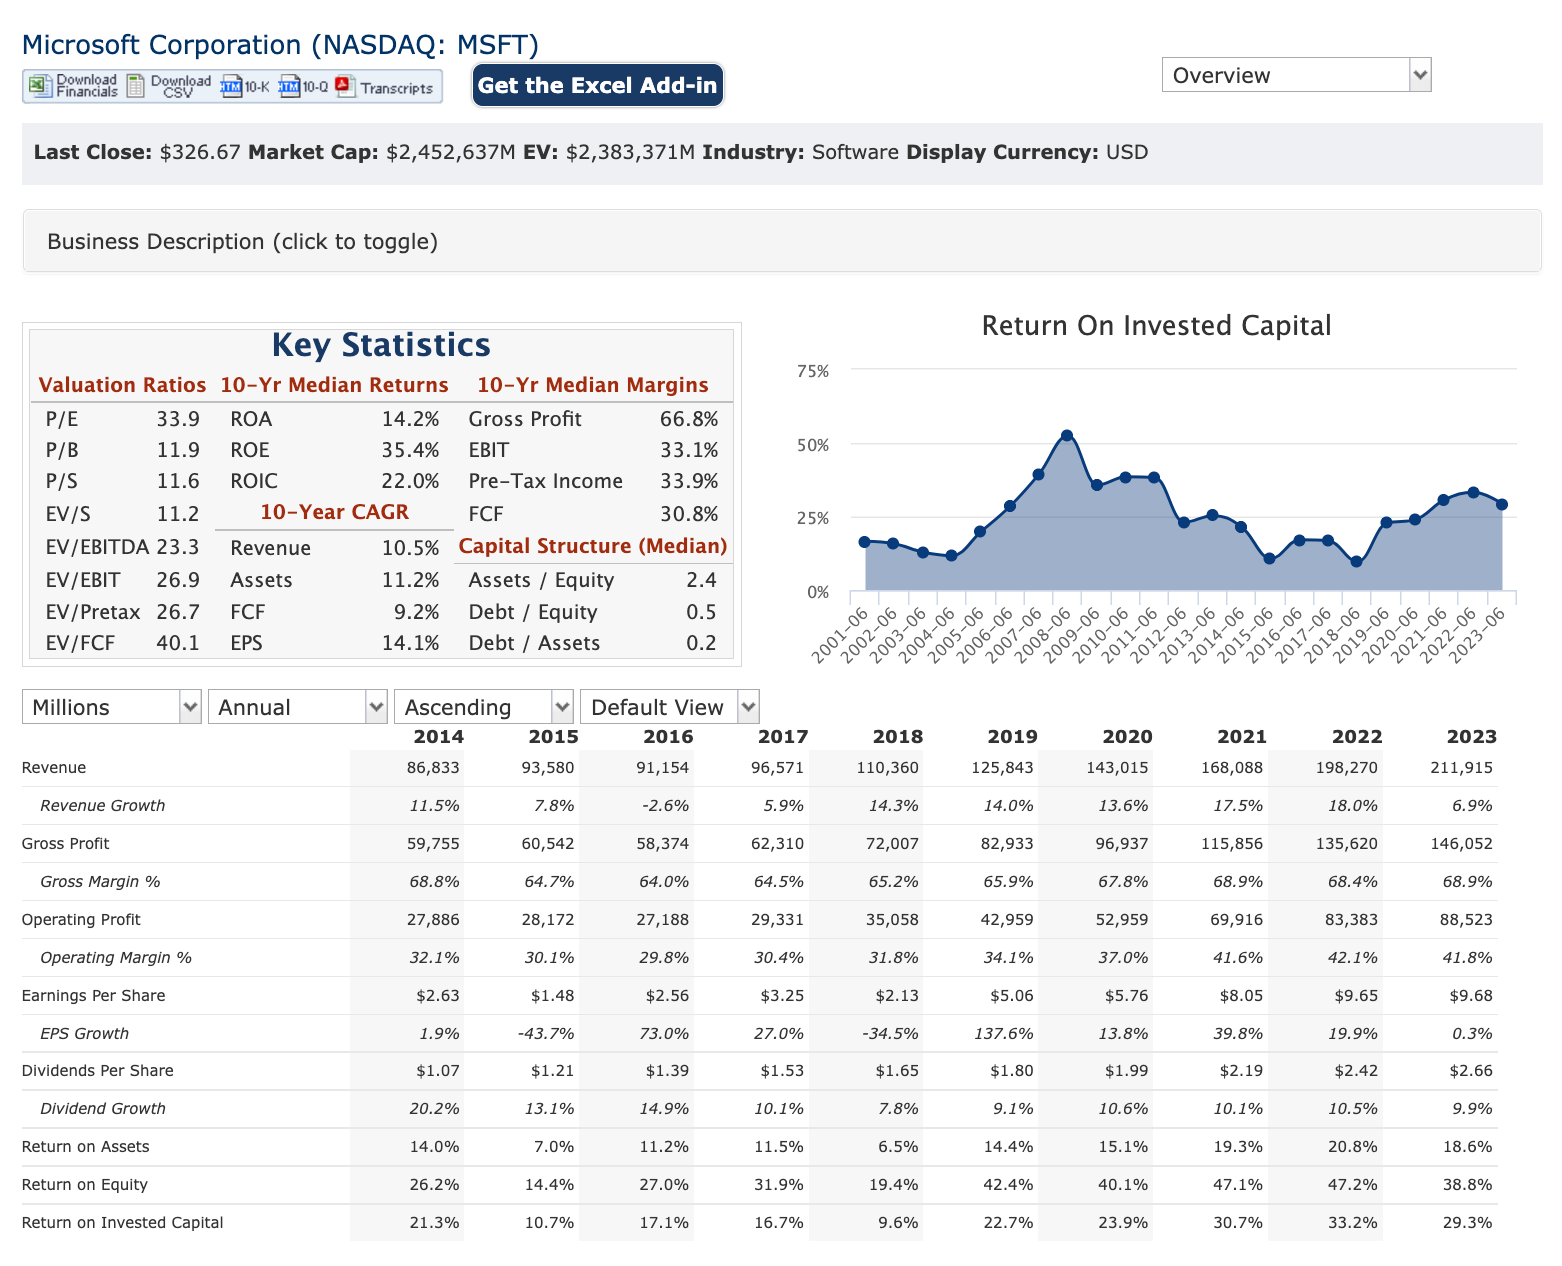1562x1266 pixels.
Task: Click the 2015 EPS Growth value -43.7%
Action: (546, 1034)
